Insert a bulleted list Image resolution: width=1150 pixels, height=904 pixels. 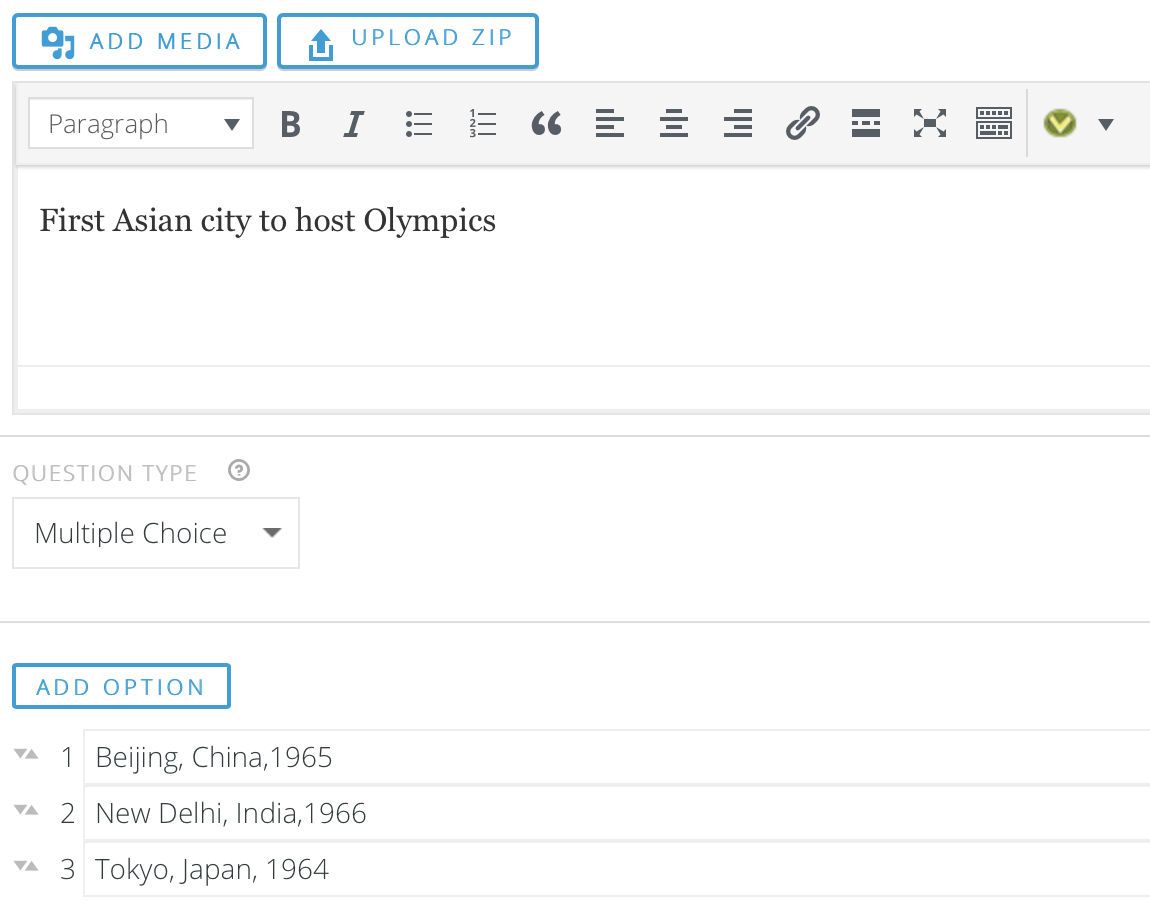418,123
